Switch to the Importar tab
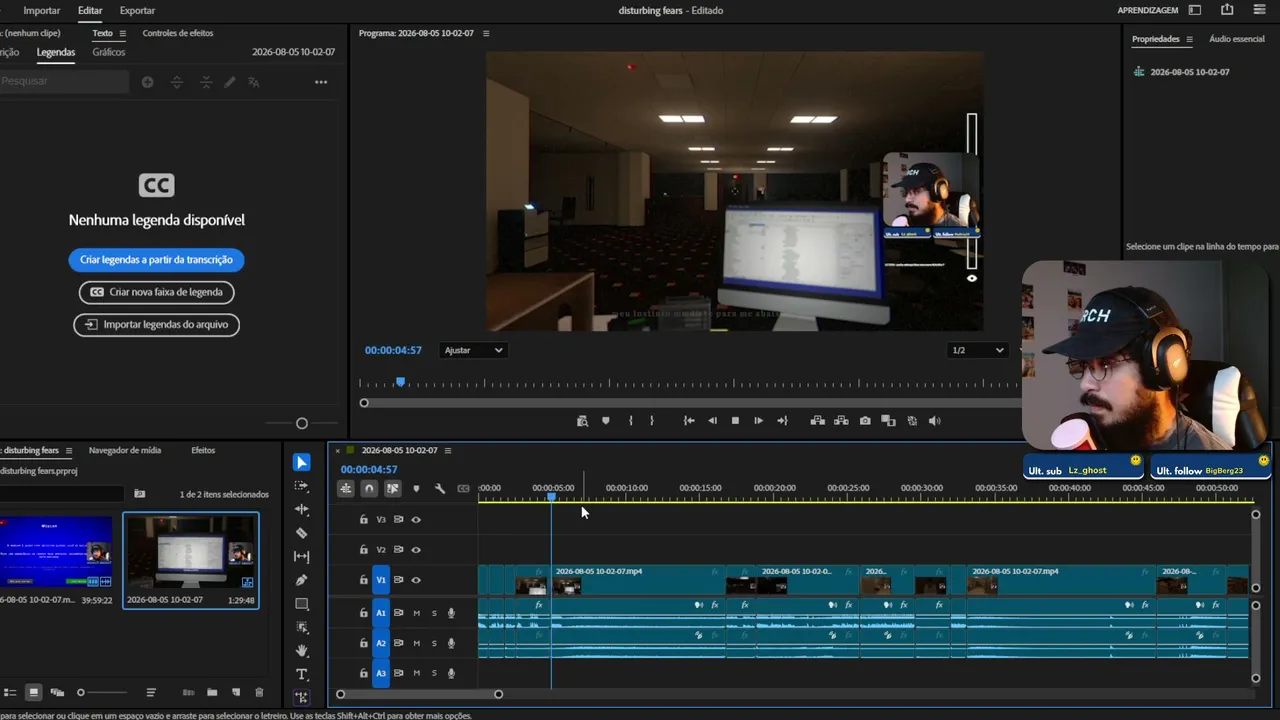1280x720 pixels. click(x=42, y=10)
